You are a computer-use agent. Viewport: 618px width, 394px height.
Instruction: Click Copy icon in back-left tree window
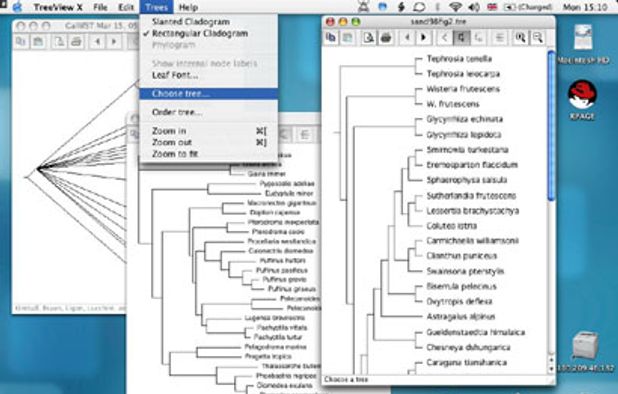20,42
